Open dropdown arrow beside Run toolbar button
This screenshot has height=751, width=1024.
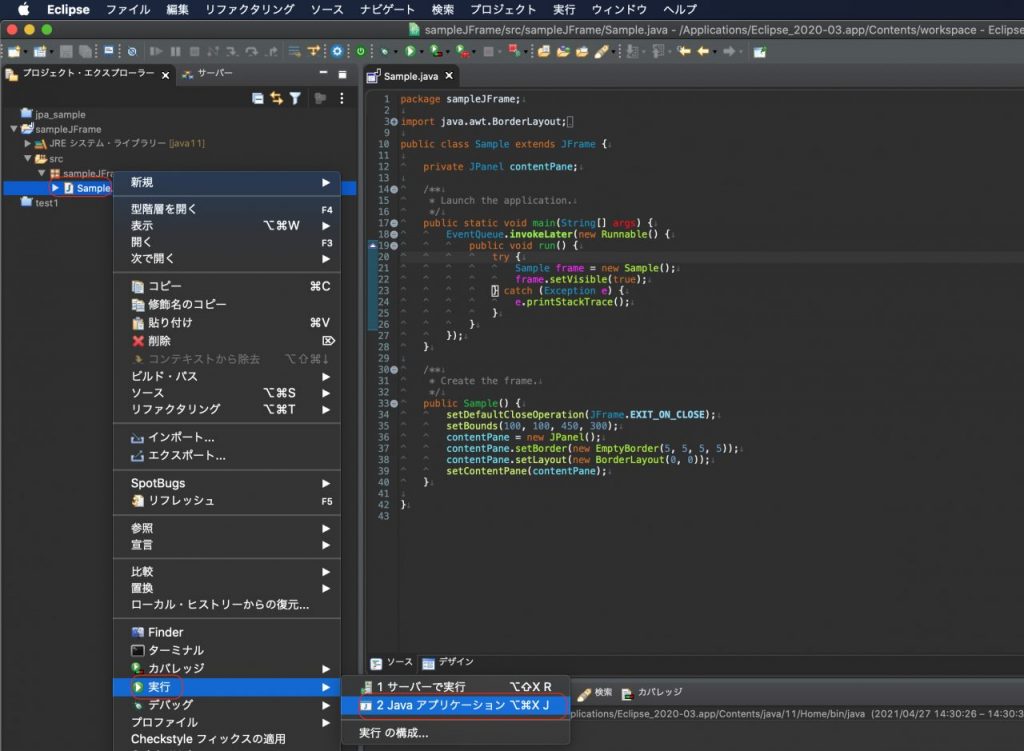pyautogui.click(x=421, y=51)
